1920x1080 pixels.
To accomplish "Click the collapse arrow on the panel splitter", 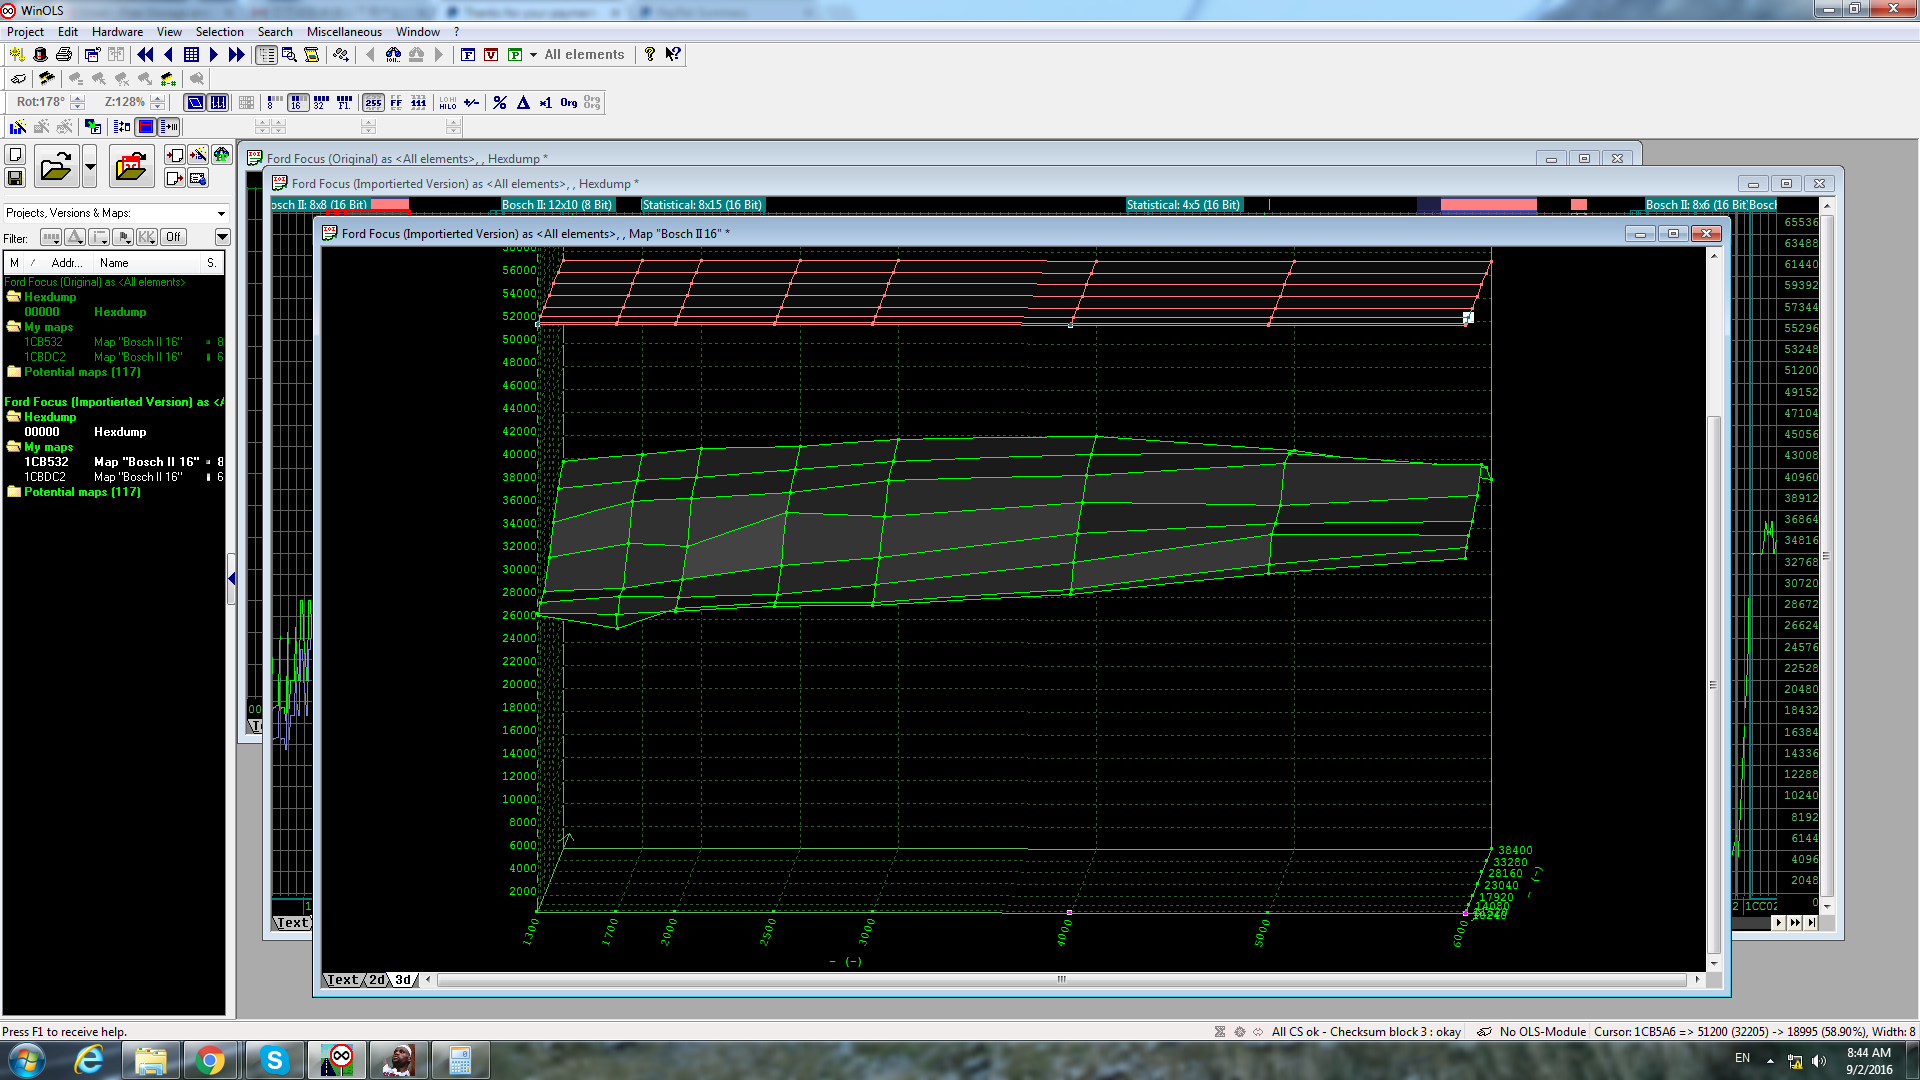I will tap(231, 579).
